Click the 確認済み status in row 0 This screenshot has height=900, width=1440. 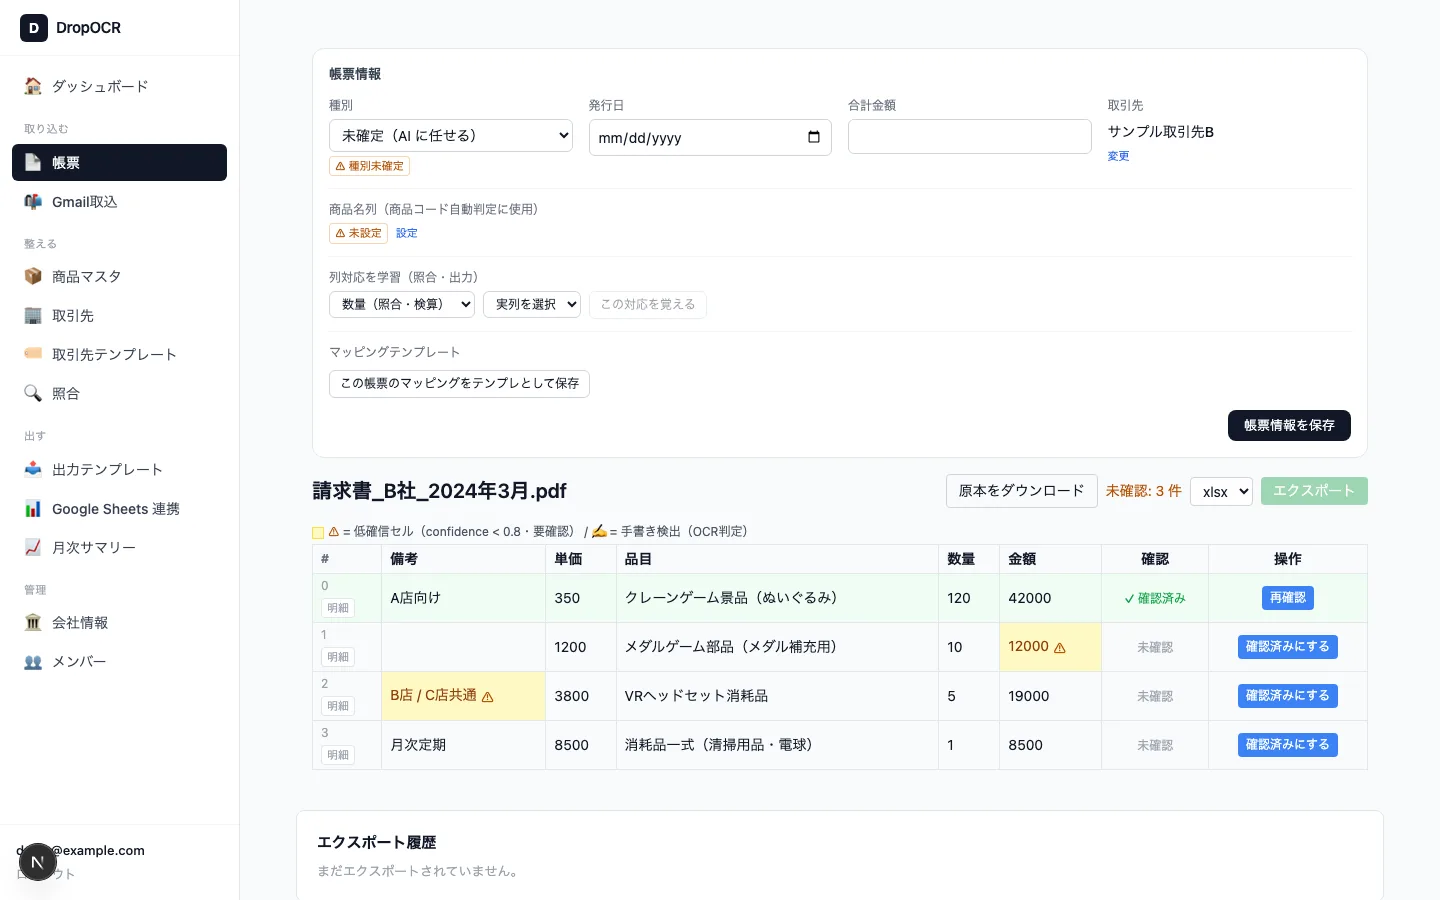click(1155, 598)
